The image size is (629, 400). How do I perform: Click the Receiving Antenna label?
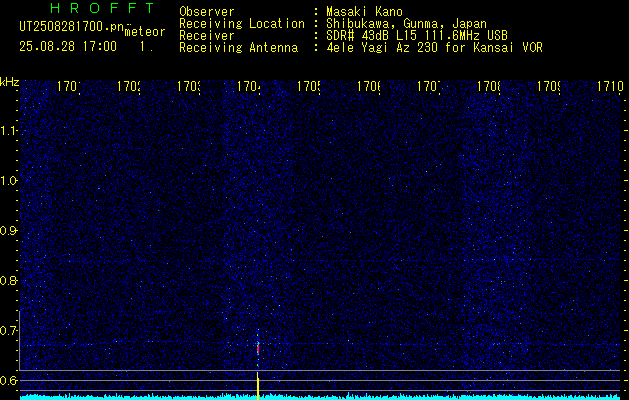click(238, 48)
